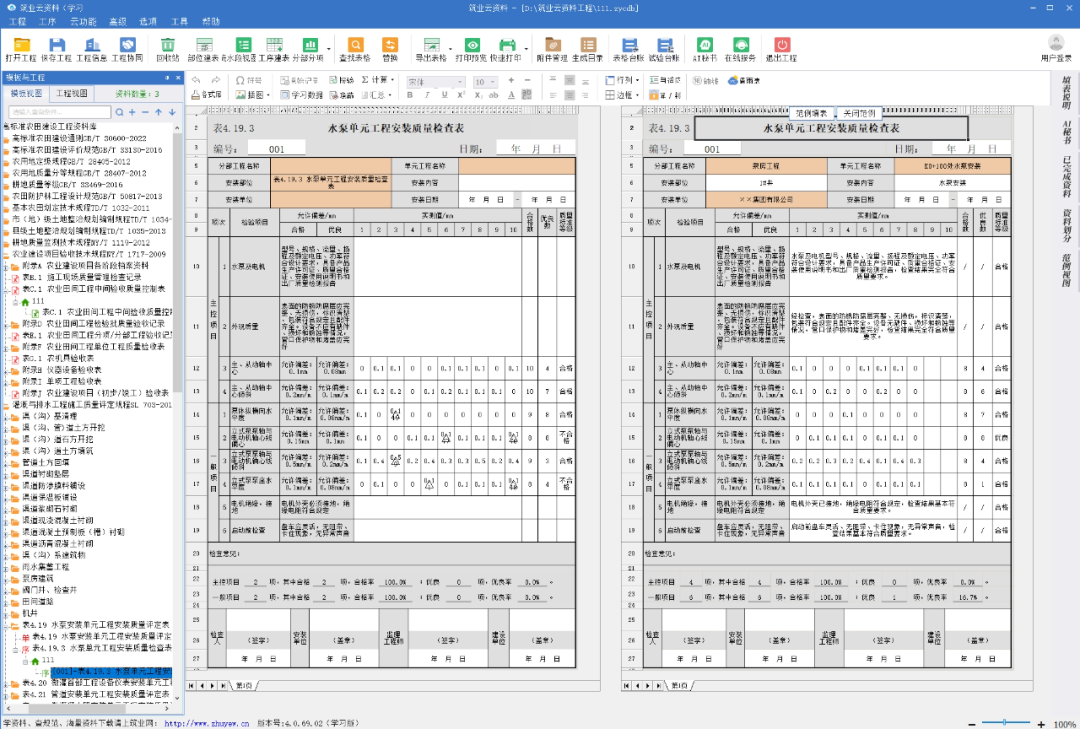This screenshot has width=1080, height=729.
Task: Click 范例视图 in right sidebar
Action: [1066, 269]
